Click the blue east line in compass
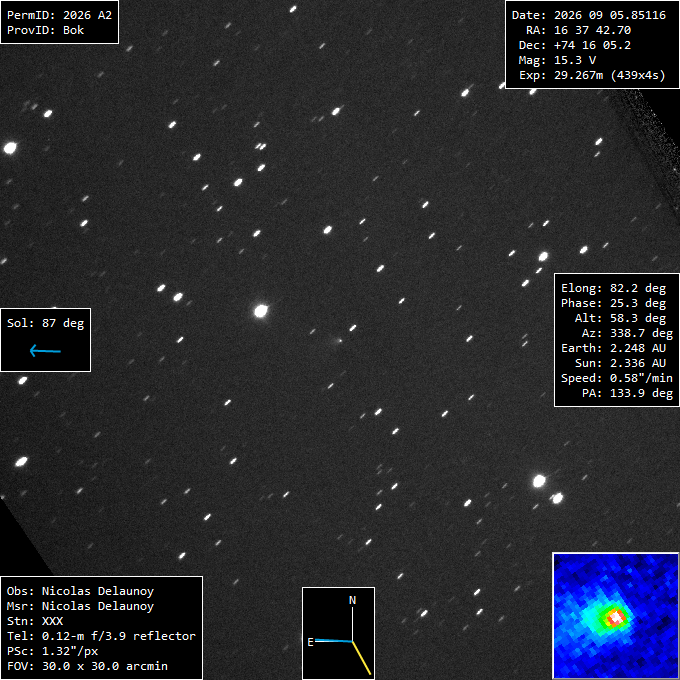The image size is (680, 680). (x=333, y=641)
